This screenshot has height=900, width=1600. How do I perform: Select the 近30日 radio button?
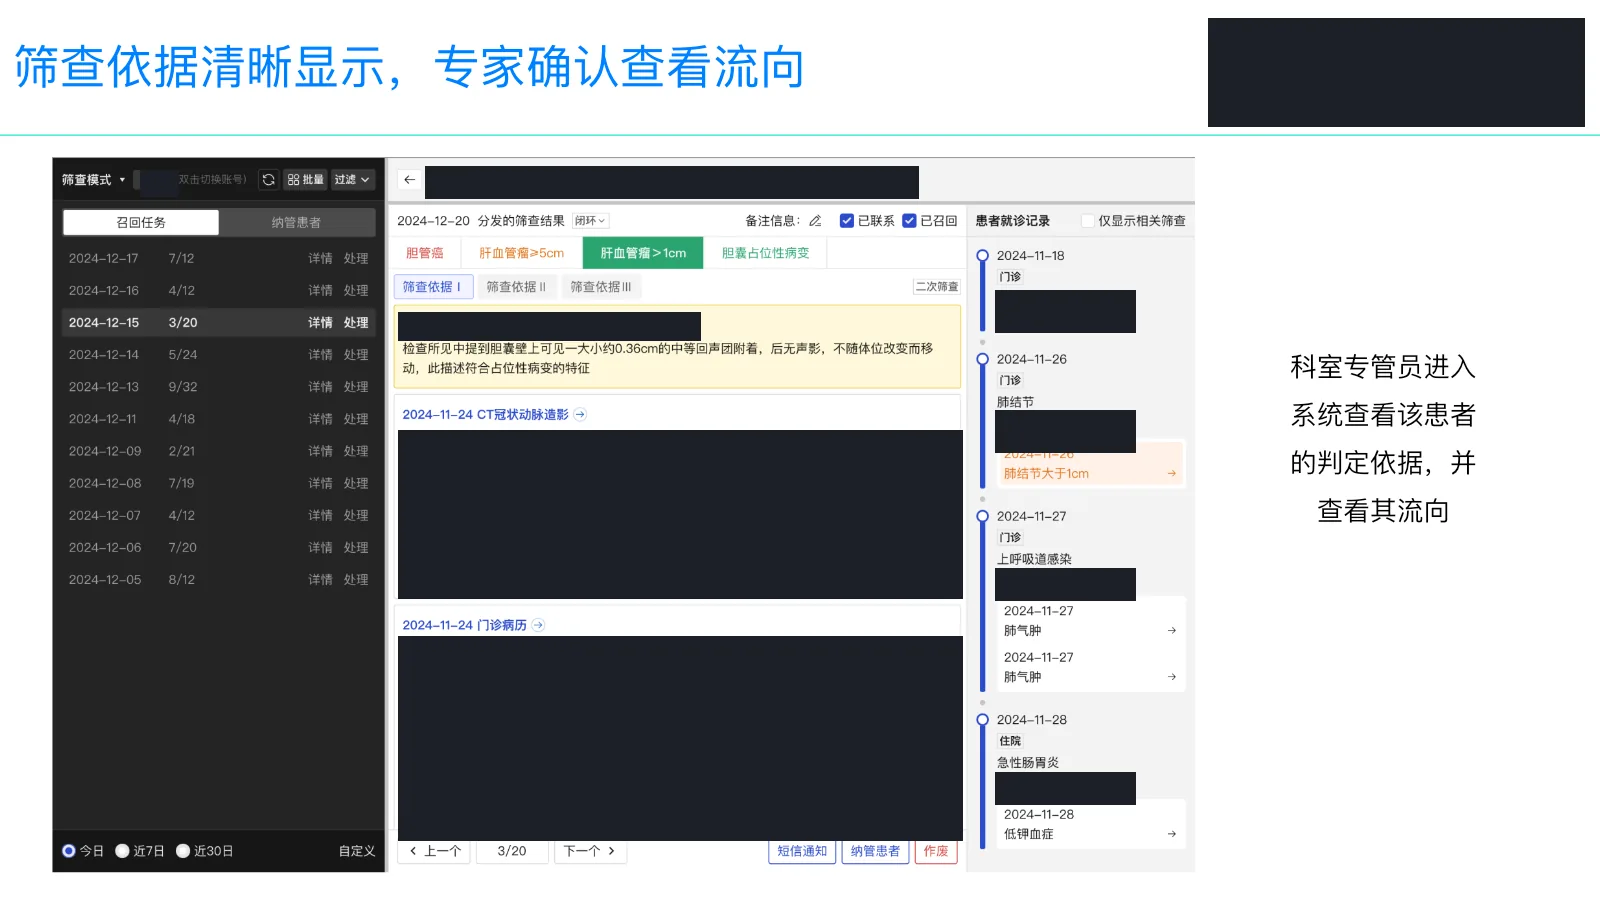[183, 851]
